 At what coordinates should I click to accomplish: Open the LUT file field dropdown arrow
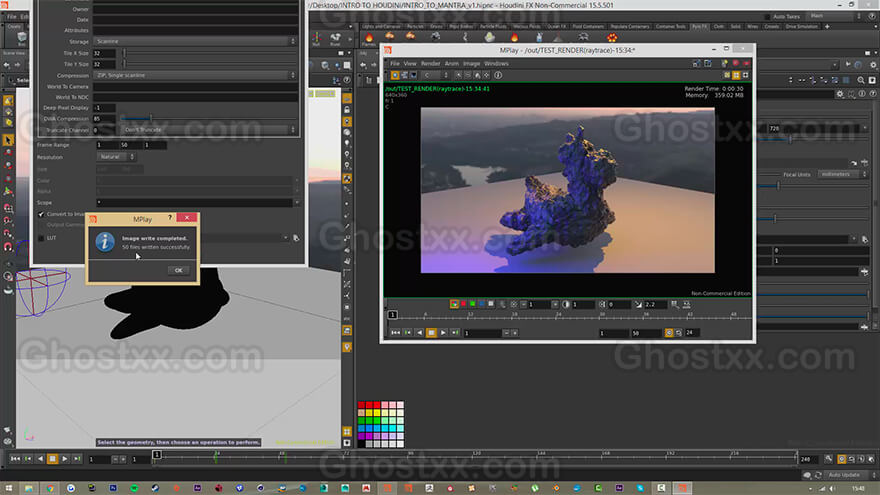click(x=286, y=238)
